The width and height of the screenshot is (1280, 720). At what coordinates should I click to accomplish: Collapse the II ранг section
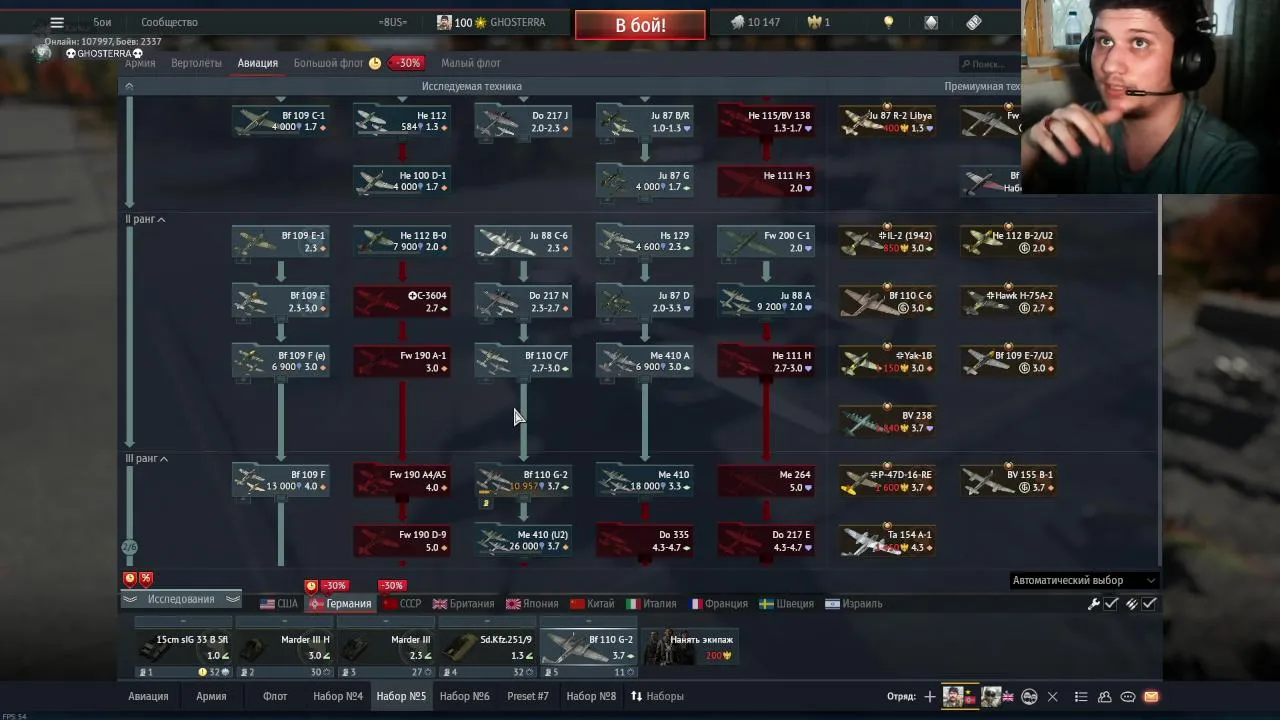click(161, 219)
